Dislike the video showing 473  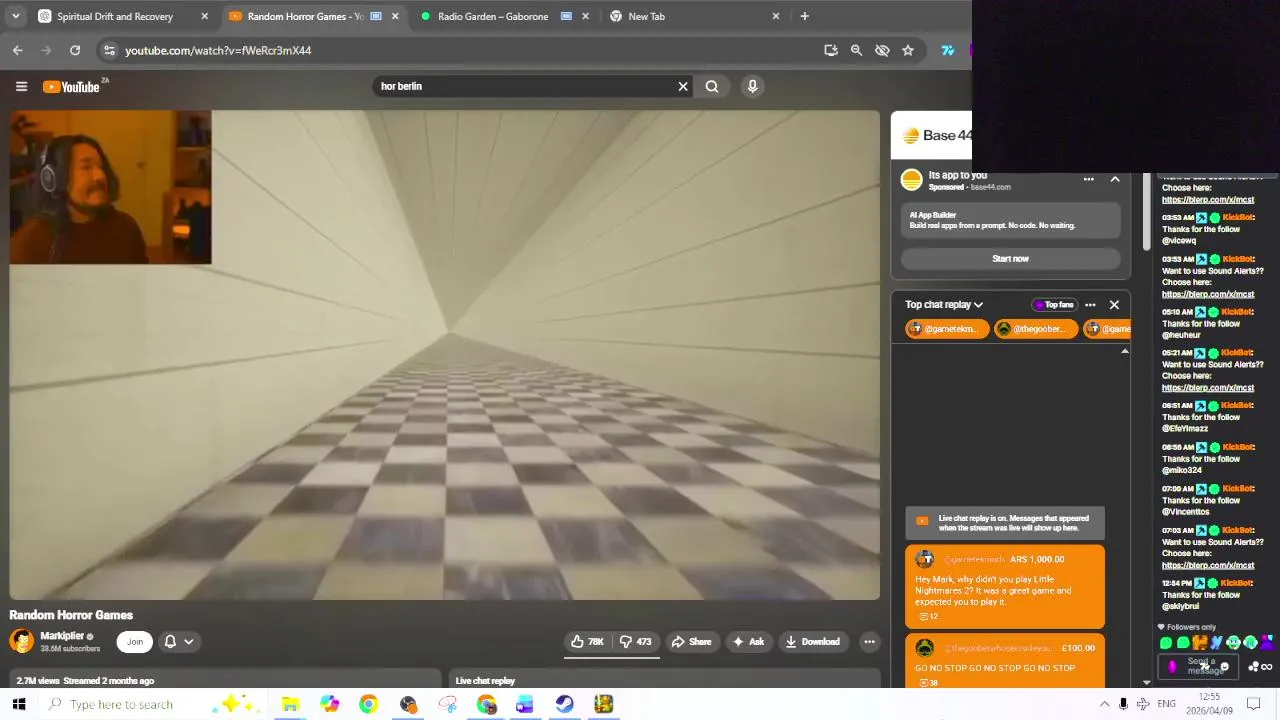[x=636, y=642]
